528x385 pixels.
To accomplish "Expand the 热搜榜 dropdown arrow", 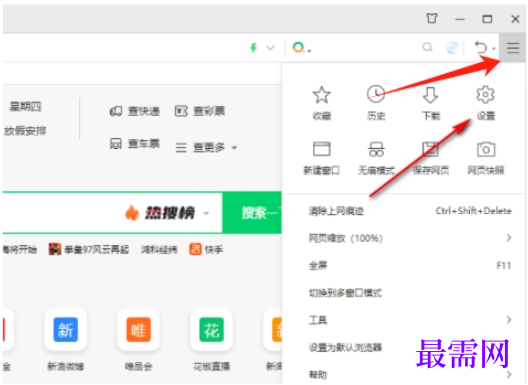I will tap(206, 213).
